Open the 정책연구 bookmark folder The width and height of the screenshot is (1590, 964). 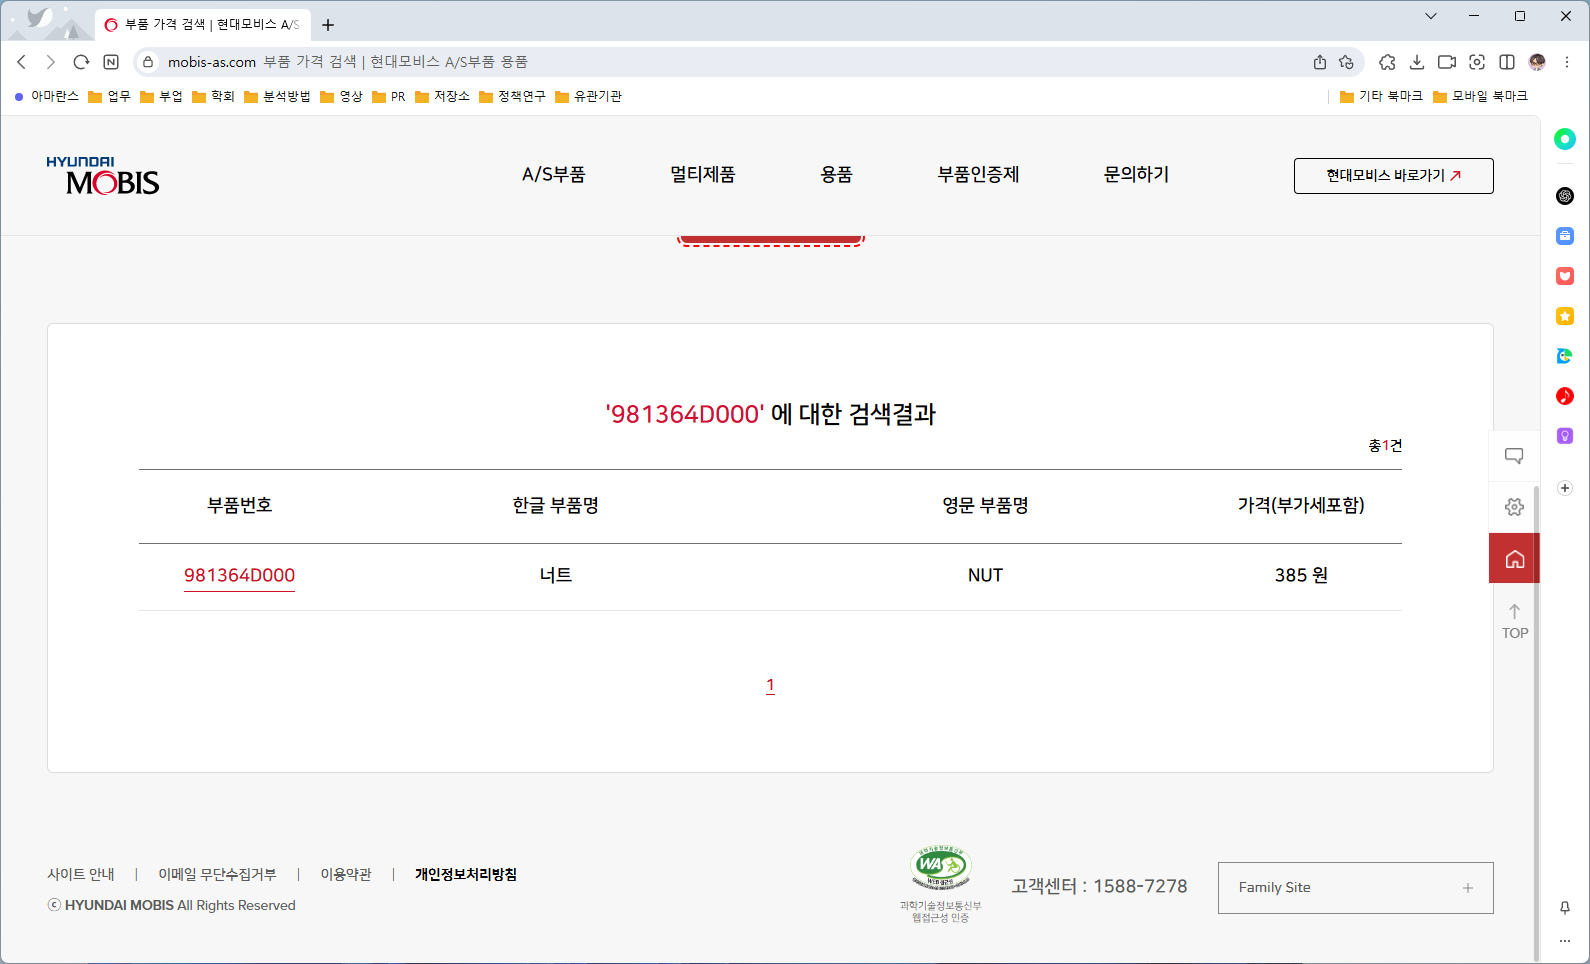coord(512,96)
